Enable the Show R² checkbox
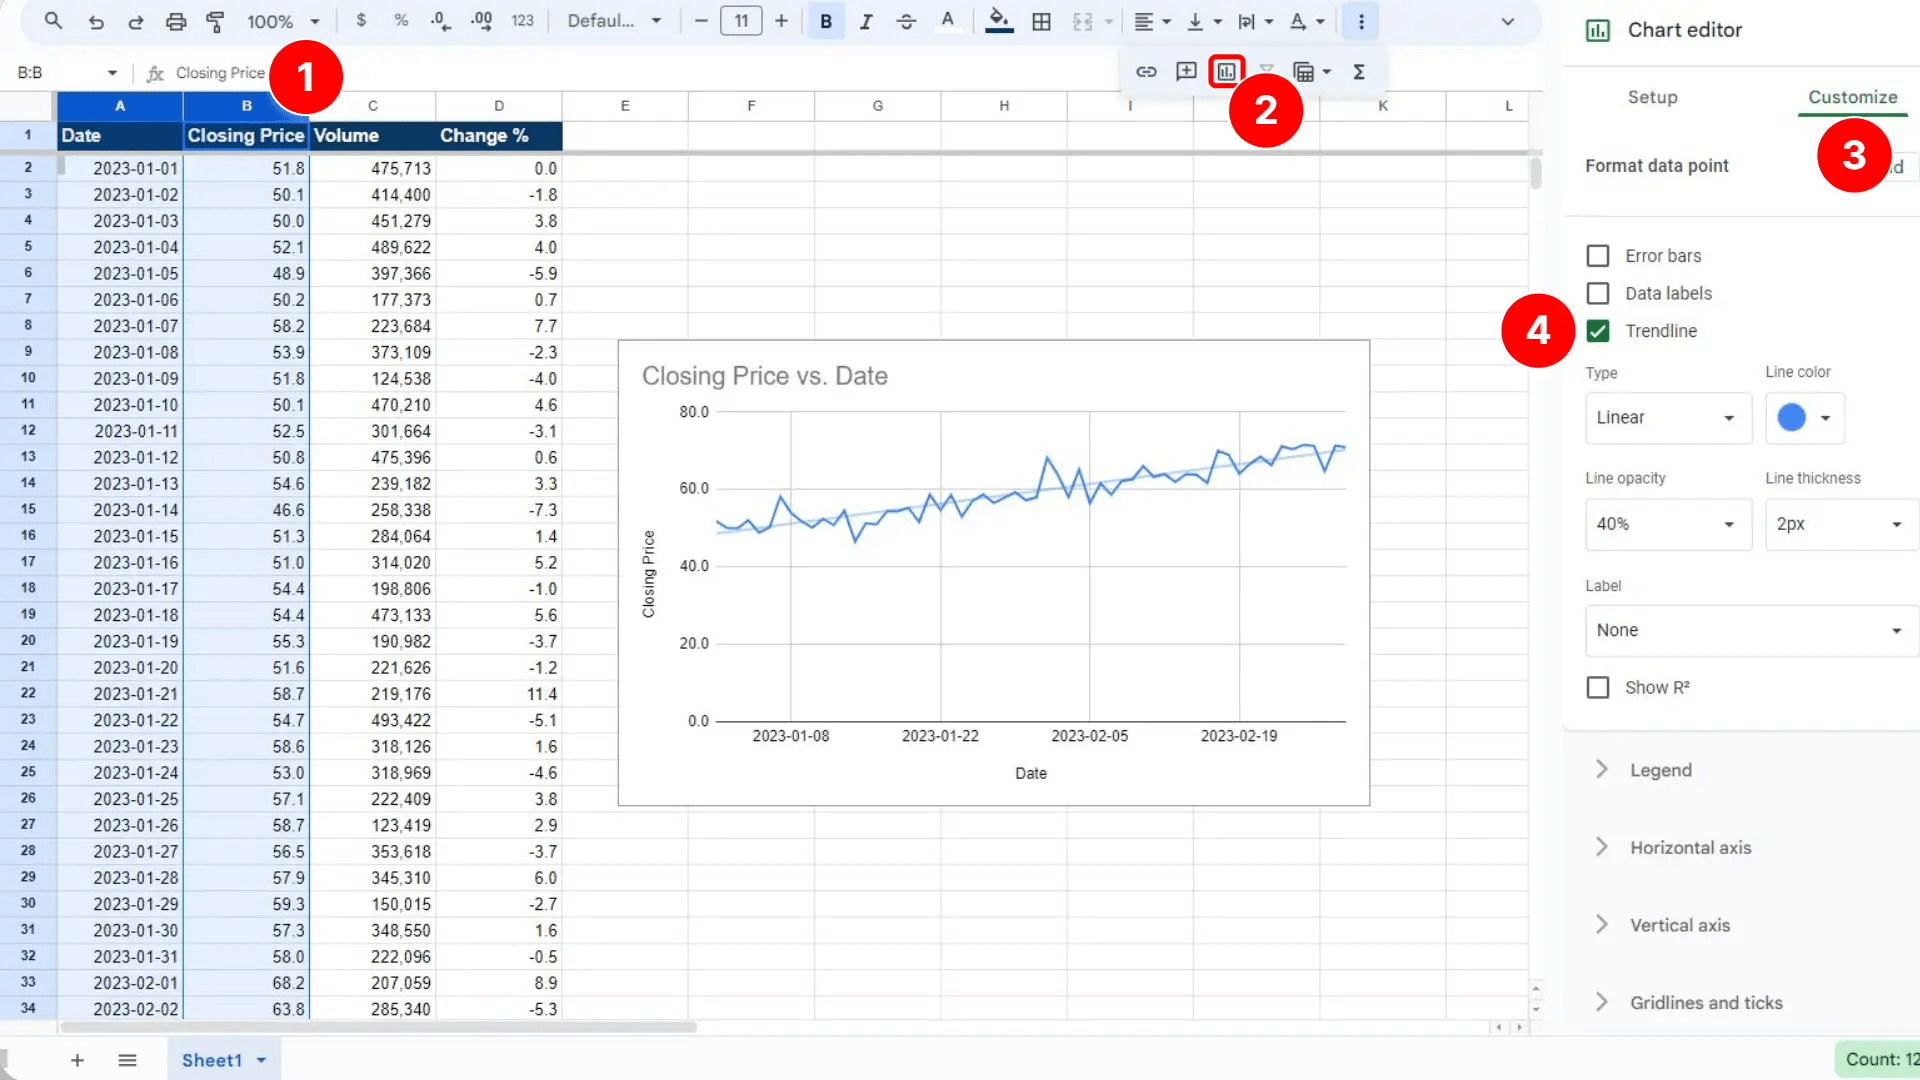1920x1080 pixels. (1597, 687)
